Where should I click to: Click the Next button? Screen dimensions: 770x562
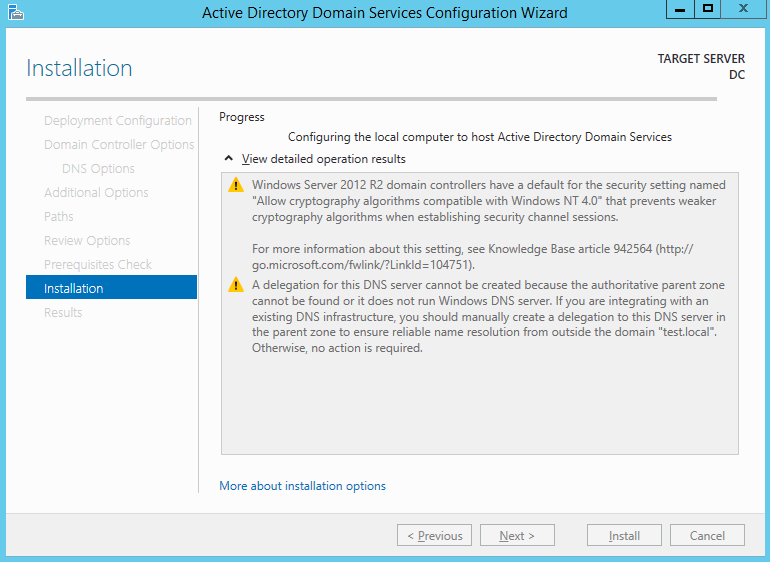pyautogui.click(x=517, y=535)
